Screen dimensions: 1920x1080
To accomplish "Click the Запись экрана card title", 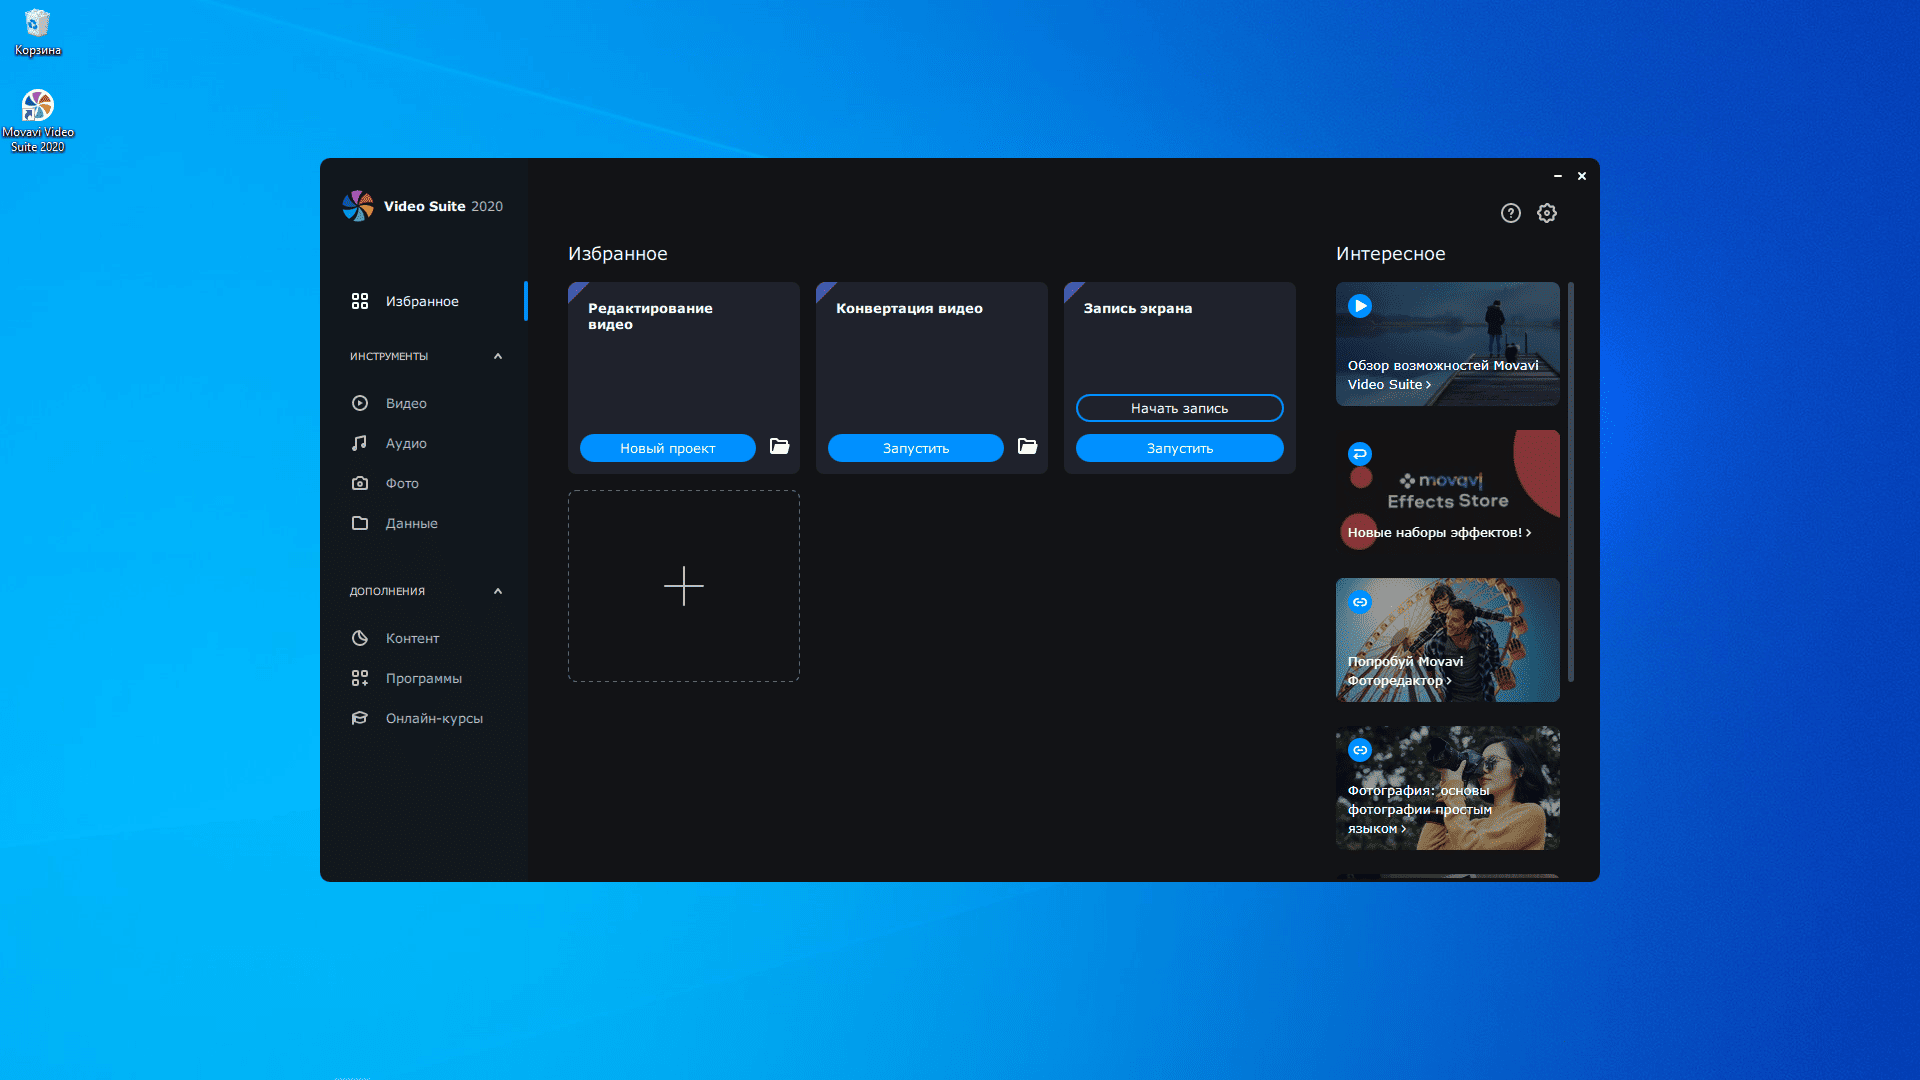I will [x=1138, y=308].
